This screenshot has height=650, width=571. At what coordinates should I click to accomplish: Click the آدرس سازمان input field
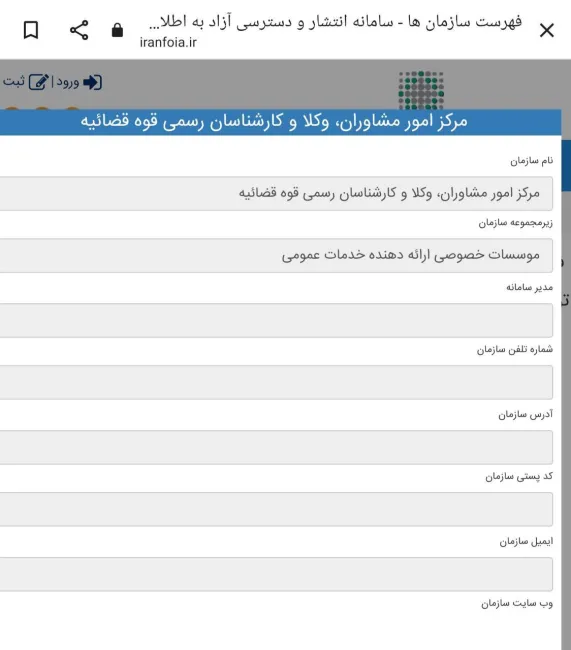click(x=276, y=447)
